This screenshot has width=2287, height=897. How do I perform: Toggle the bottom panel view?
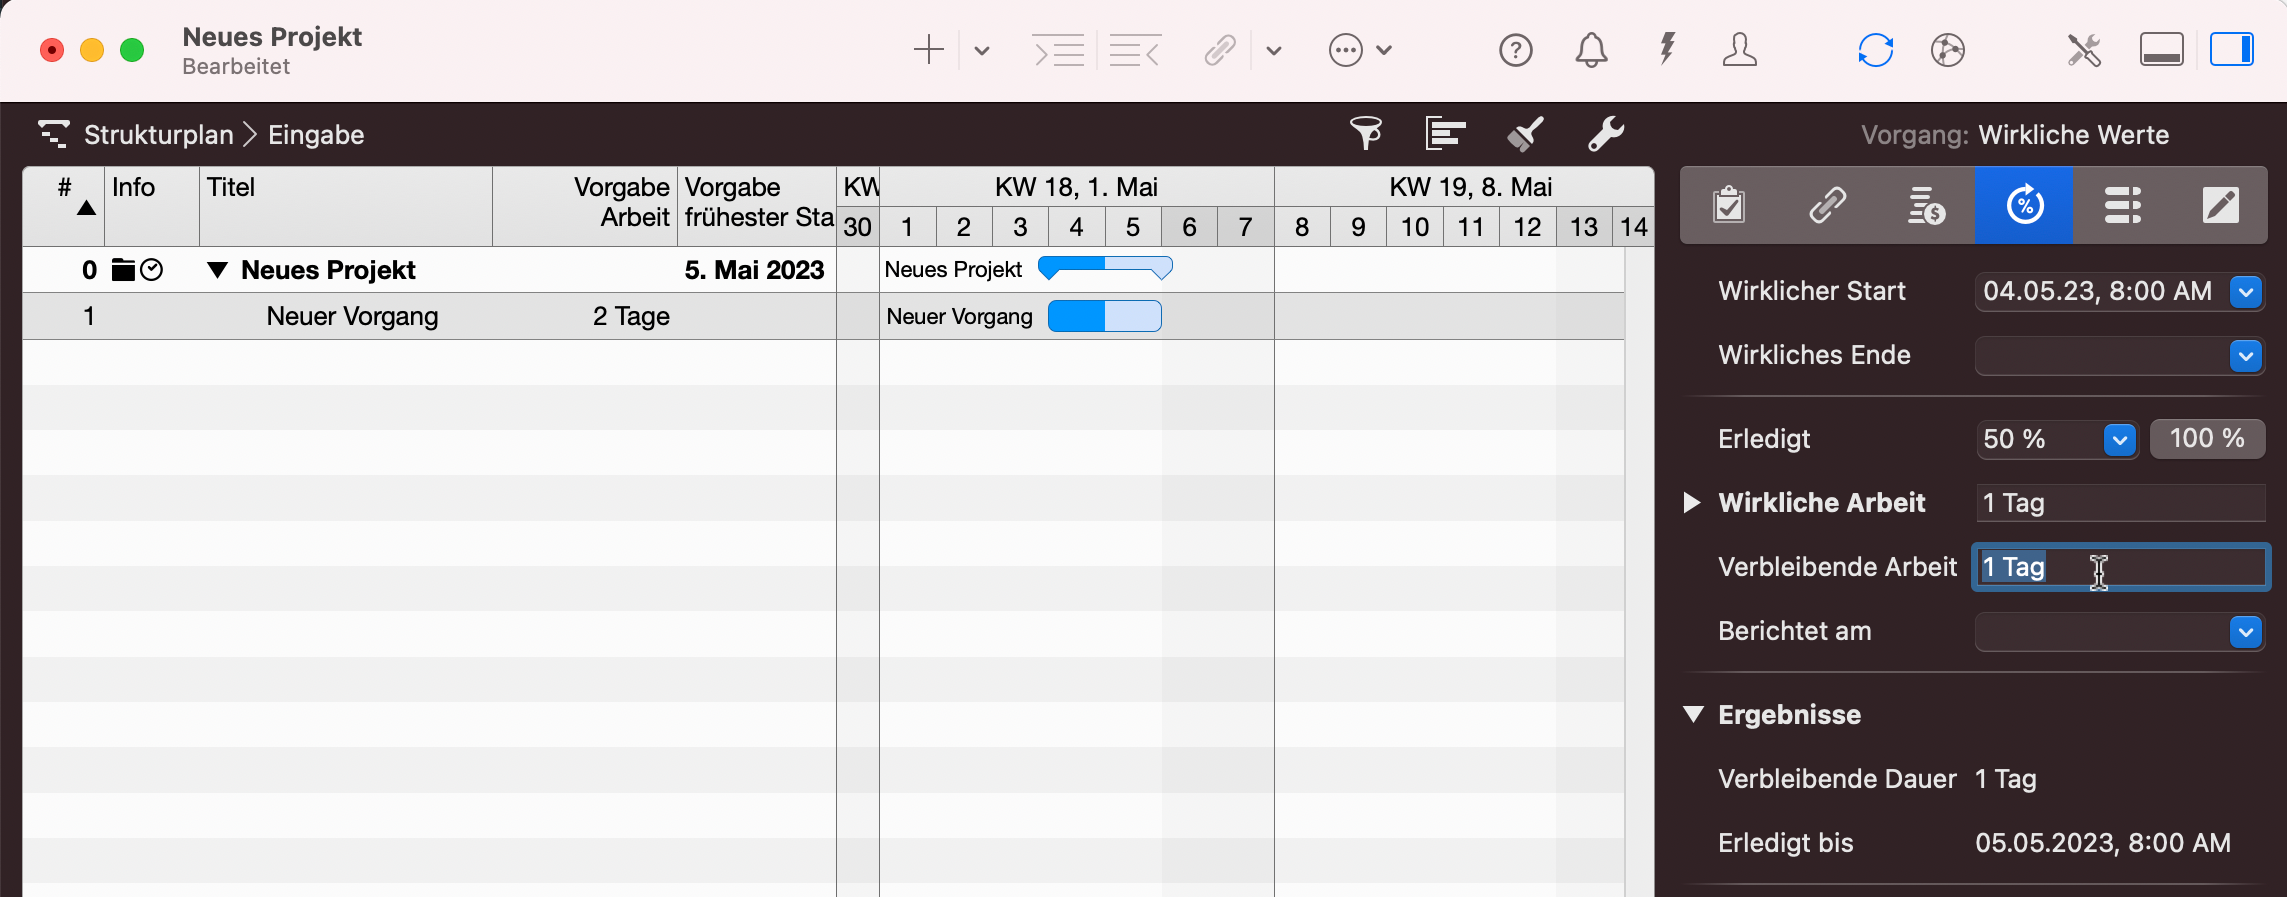[x=2161, y=50]
